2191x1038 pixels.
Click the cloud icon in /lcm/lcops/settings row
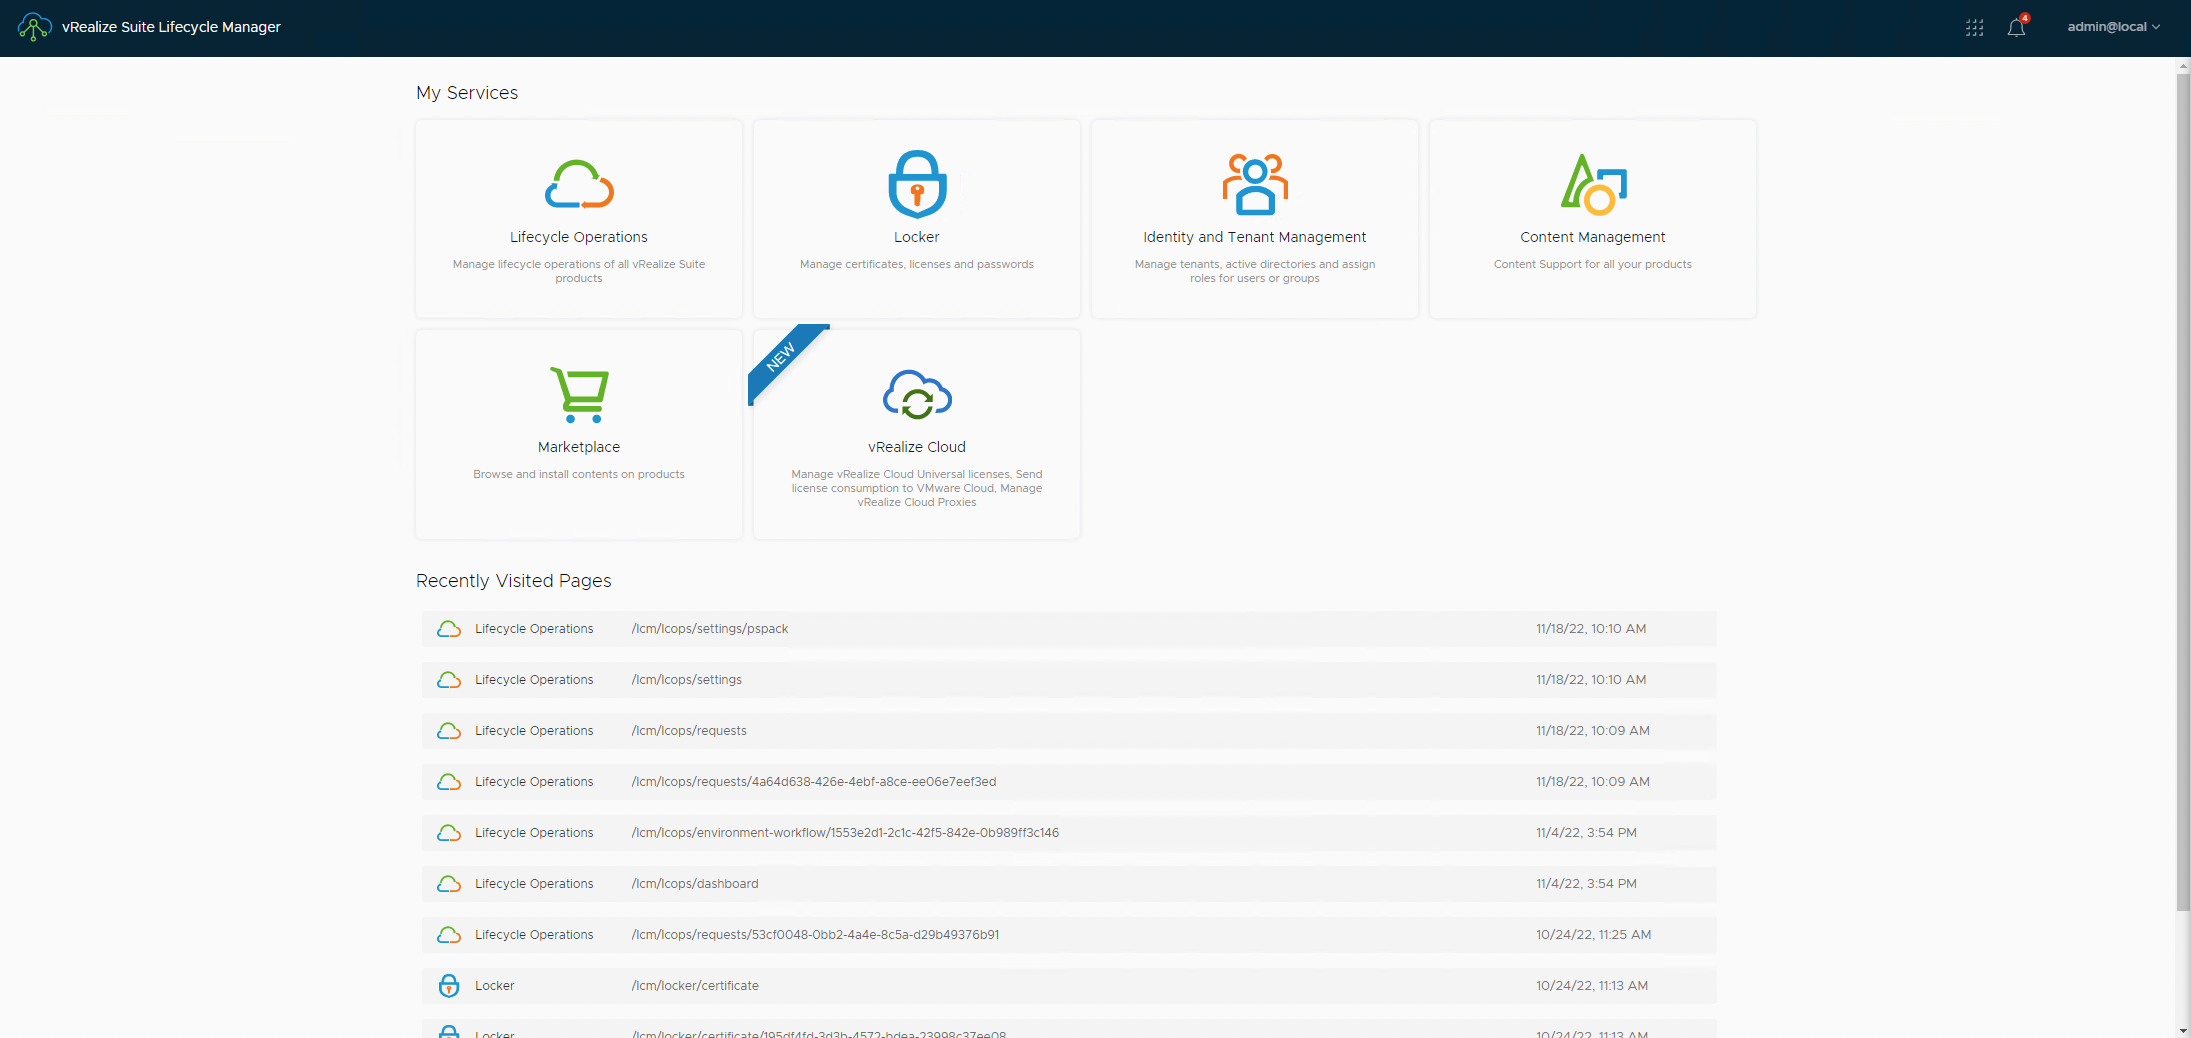[449, 680]
